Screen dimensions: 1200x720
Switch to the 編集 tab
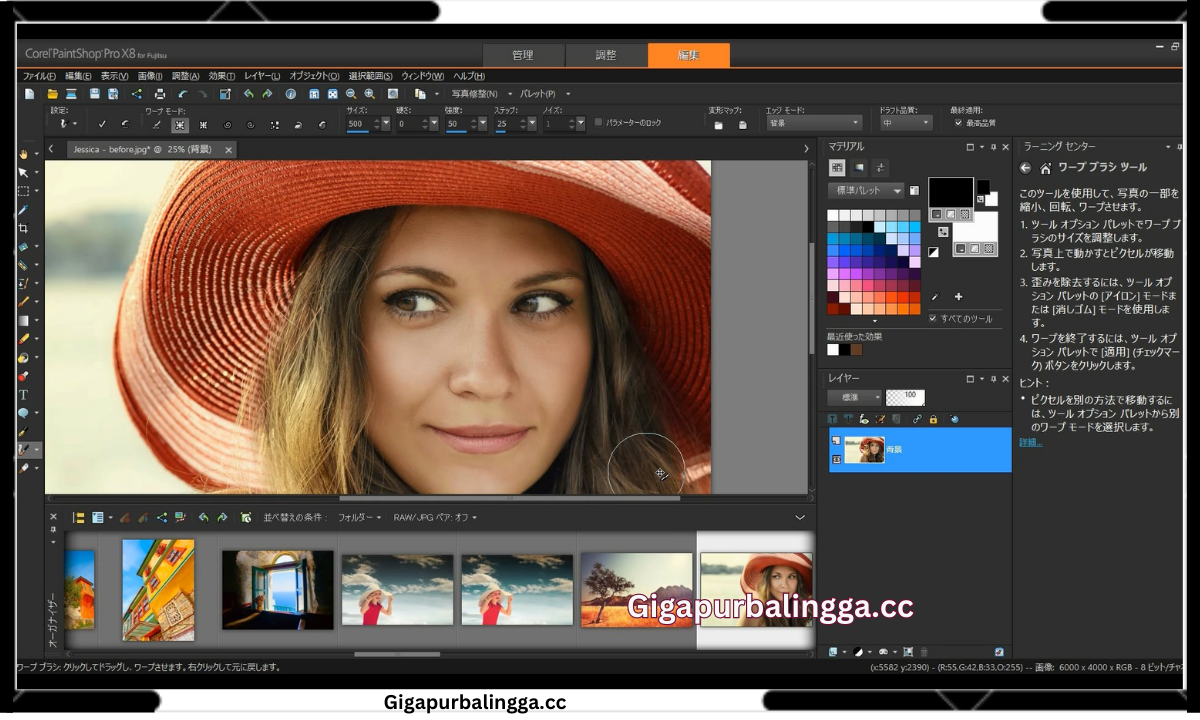click(x=689, y=56)
